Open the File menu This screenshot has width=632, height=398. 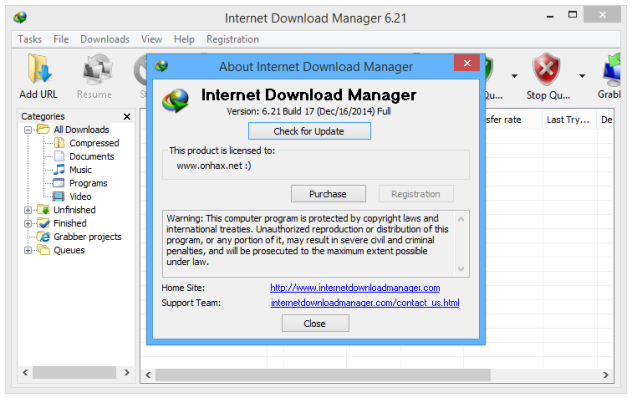coord(61,39)
